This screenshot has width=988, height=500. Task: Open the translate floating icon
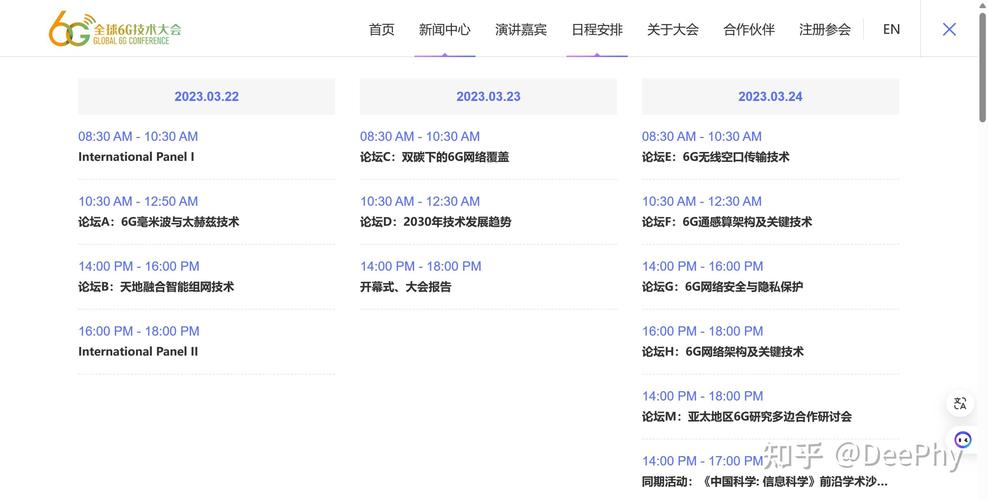pyautogui.click(x=960, y=404)
